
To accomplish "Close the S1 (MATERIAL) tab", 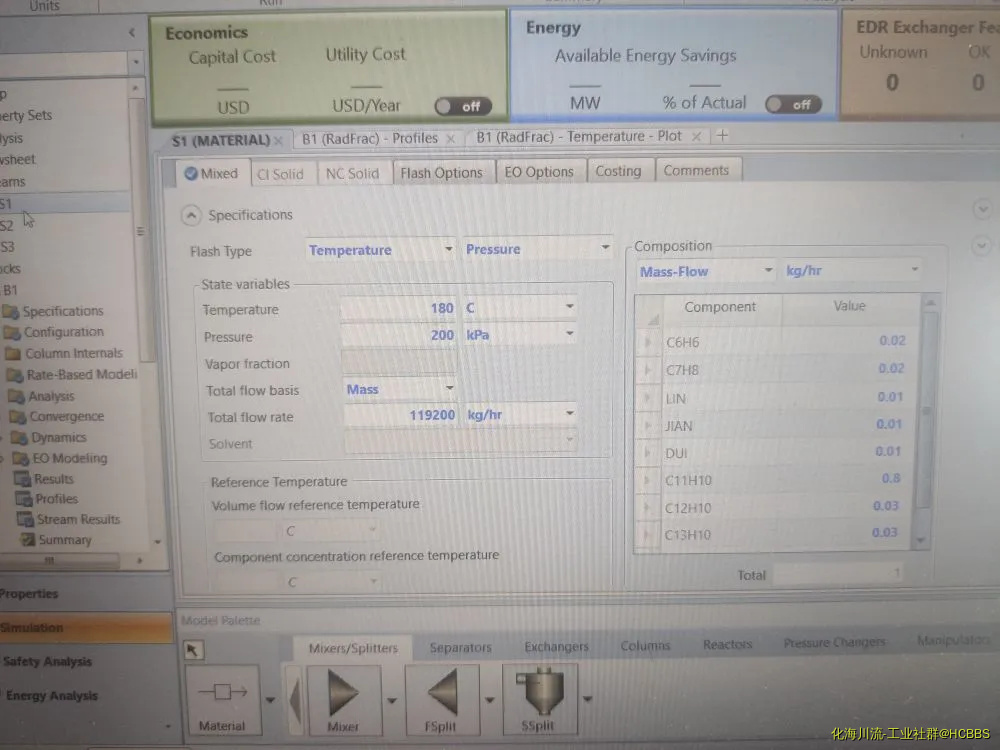I will point(278,140).
